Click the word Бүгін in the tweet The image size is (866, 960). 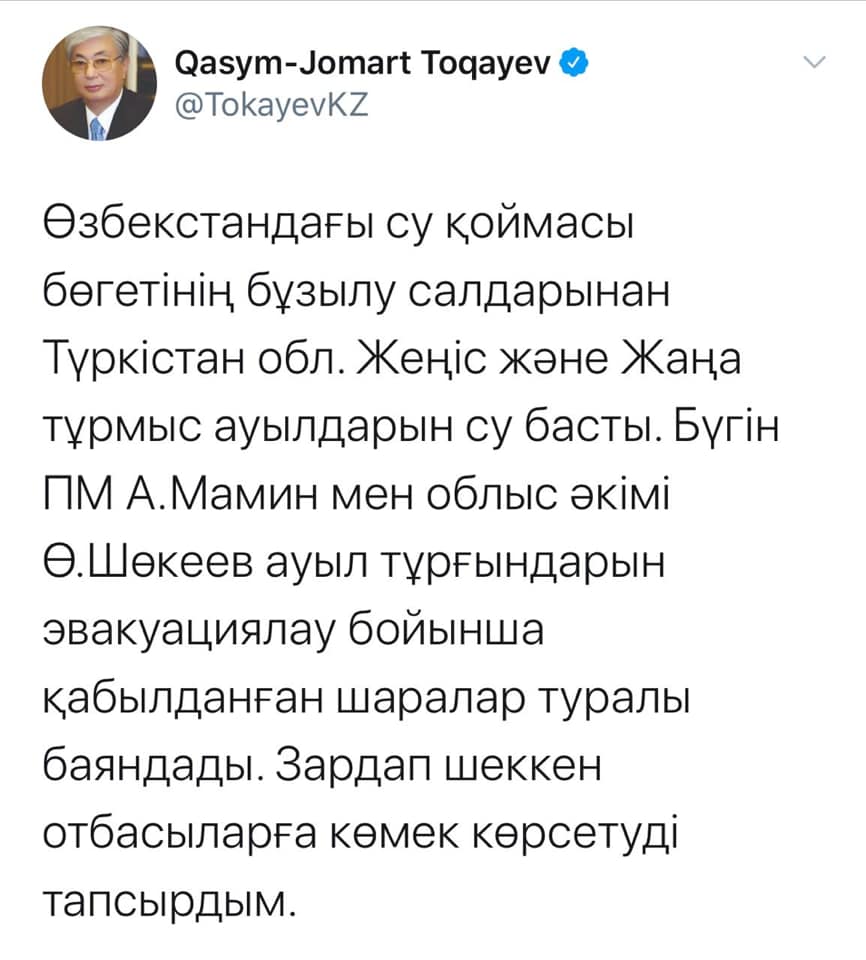(x=726, y=426)
